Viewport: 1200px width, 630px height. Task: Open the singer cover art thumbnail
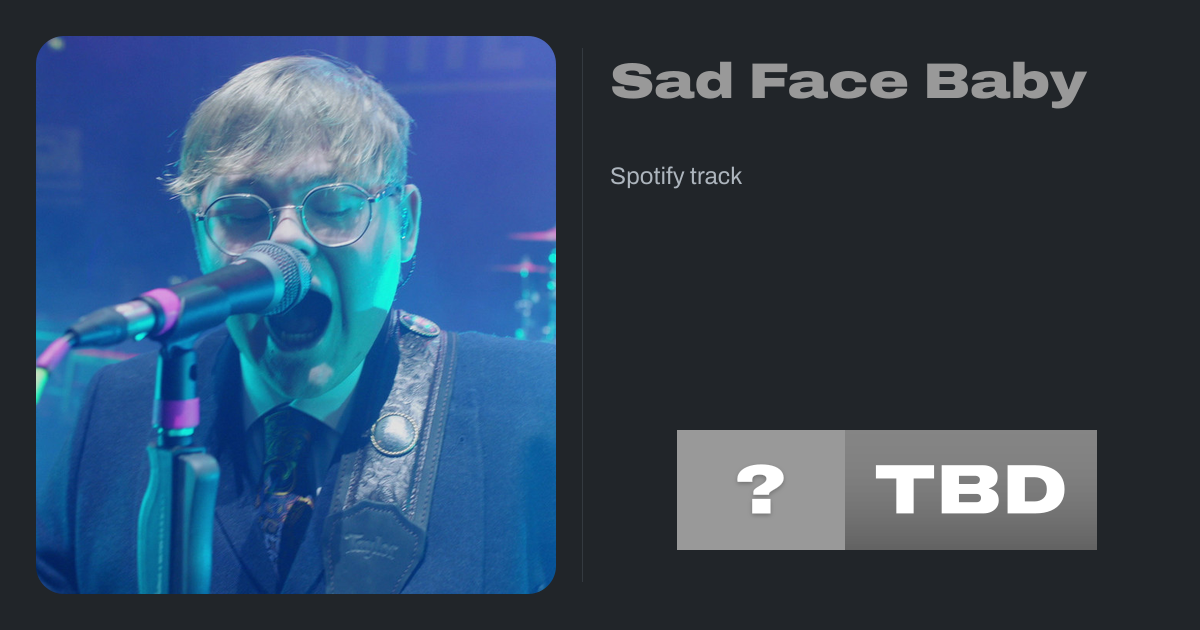point(296,315)
